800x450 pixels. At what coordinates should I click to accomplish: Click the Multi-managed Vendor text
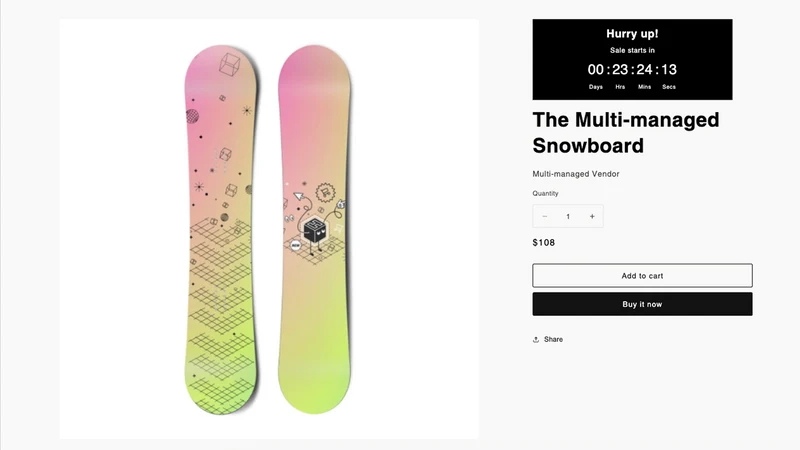576,174
